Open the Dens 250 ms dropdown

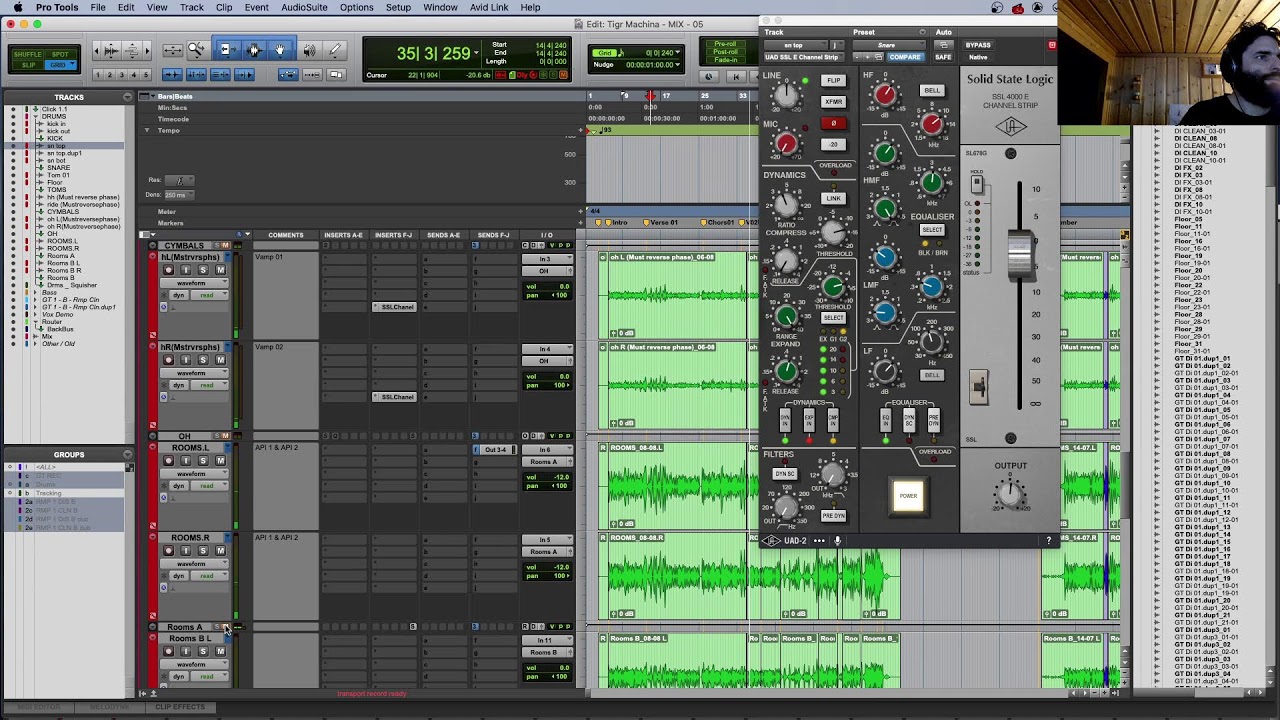pyautogui.click(x=180, y=195)
